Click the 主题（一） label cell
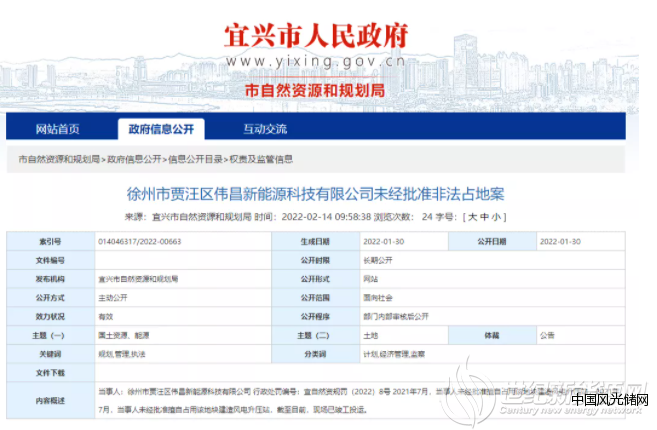 51,336
